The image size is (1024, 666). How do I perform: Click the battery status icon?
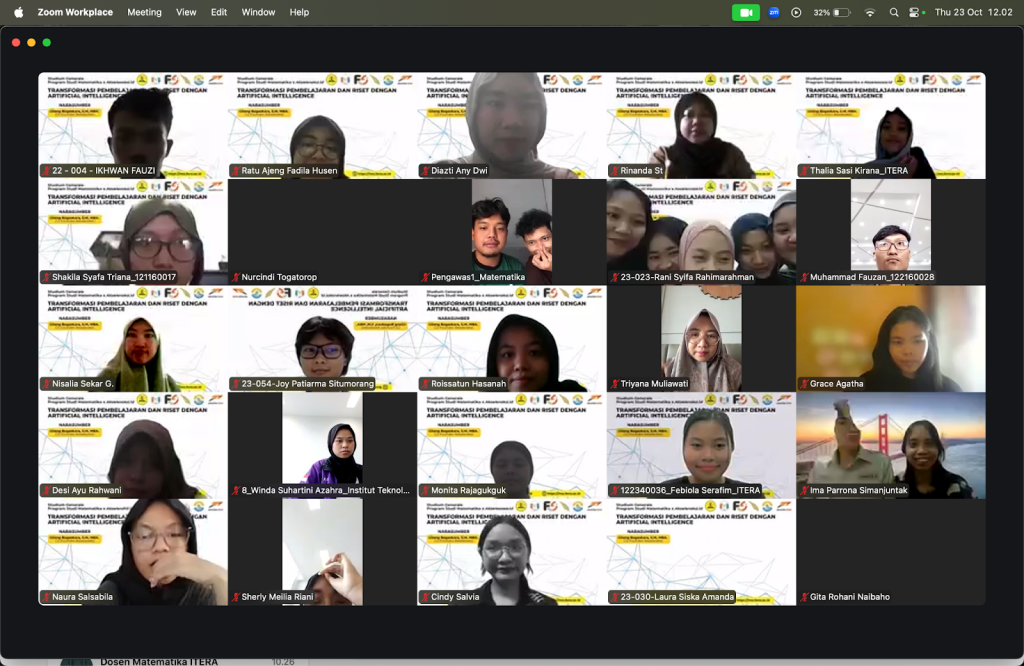tap(842, 12)
